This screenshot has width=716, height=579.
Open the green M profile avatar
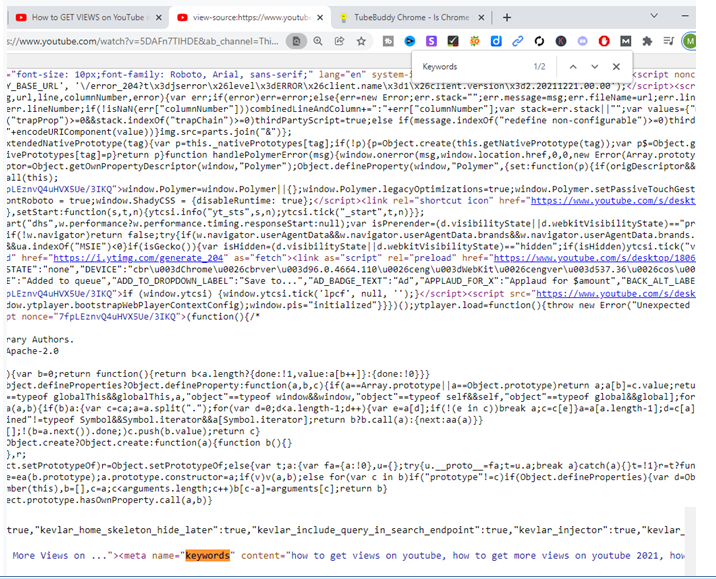tap(689, 41)
